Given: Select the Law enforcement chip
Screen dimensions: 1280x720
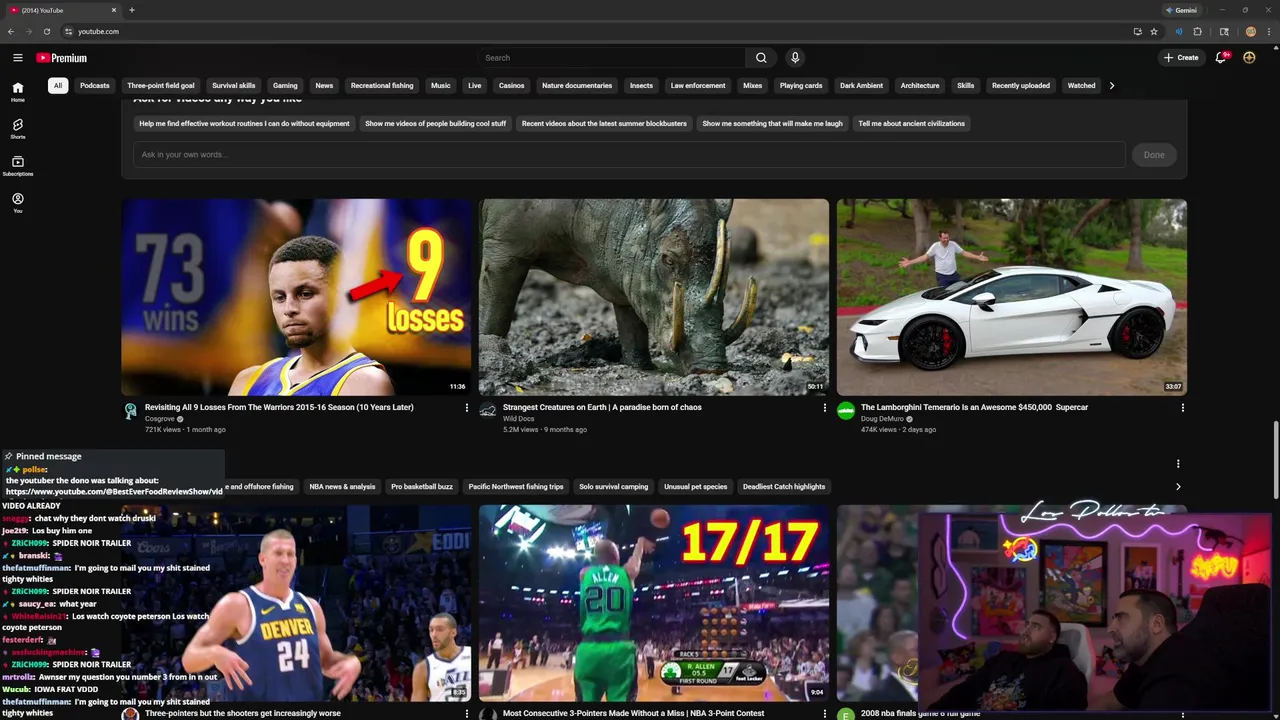Looking at the screenshot, I should [698, 86].
